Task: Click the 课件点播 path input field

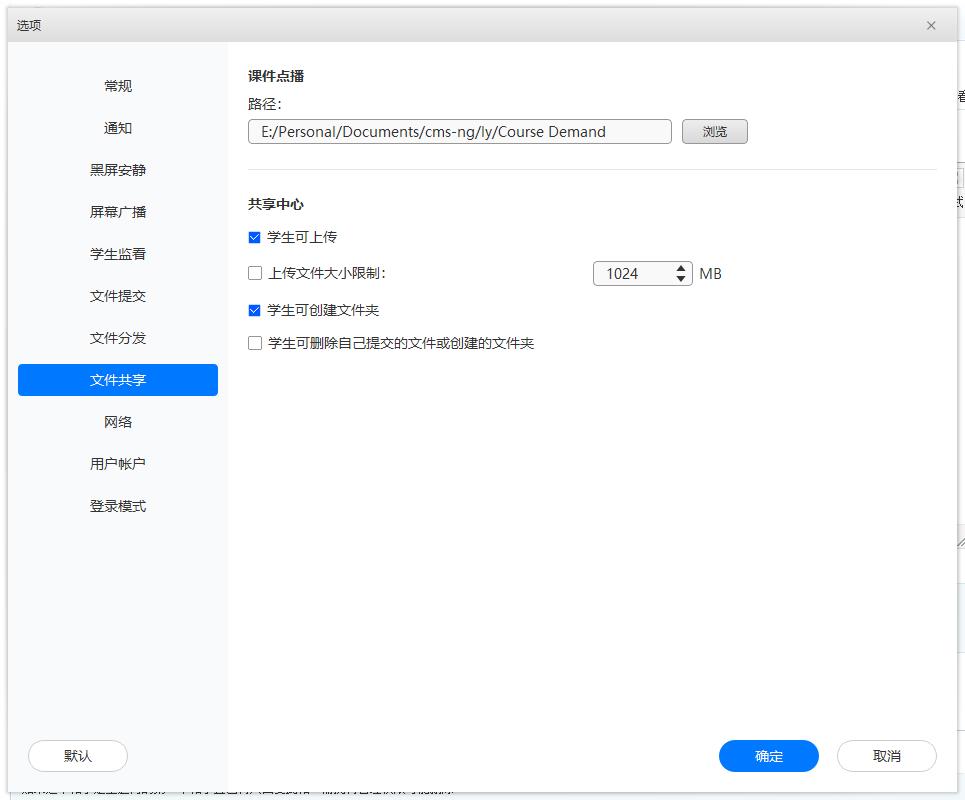Action: tap(458, 131)
